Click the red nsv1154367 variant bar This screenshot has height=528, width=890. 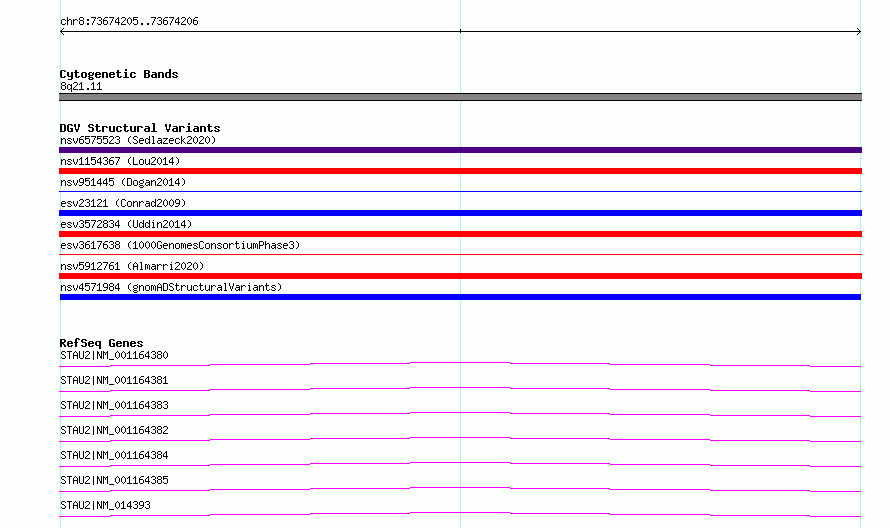coord(460,171)
